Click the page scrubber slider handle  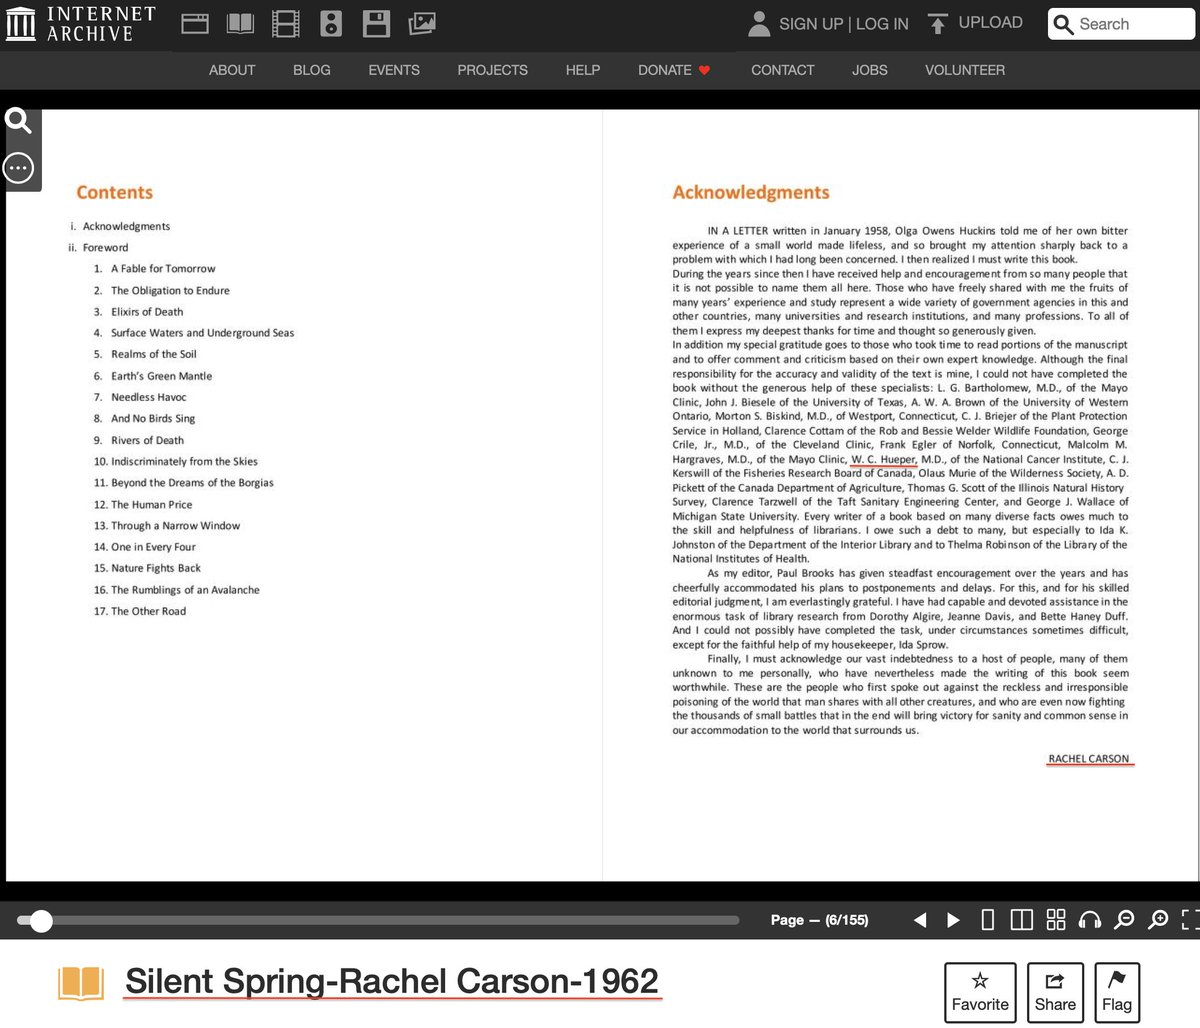click(x=40, y=920)
